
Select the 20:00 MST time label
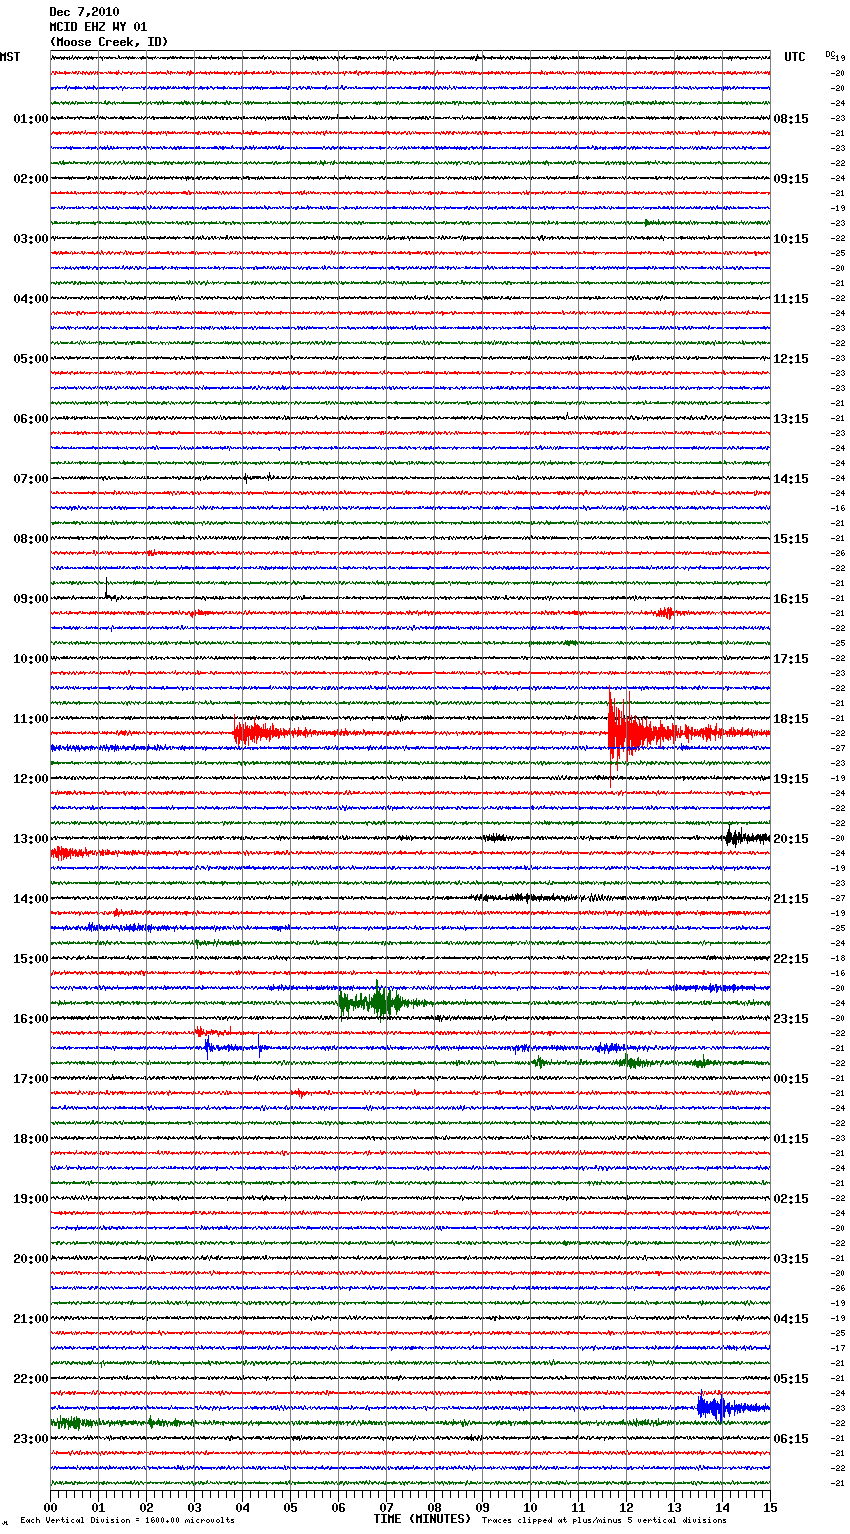(x=31, y=1259)
